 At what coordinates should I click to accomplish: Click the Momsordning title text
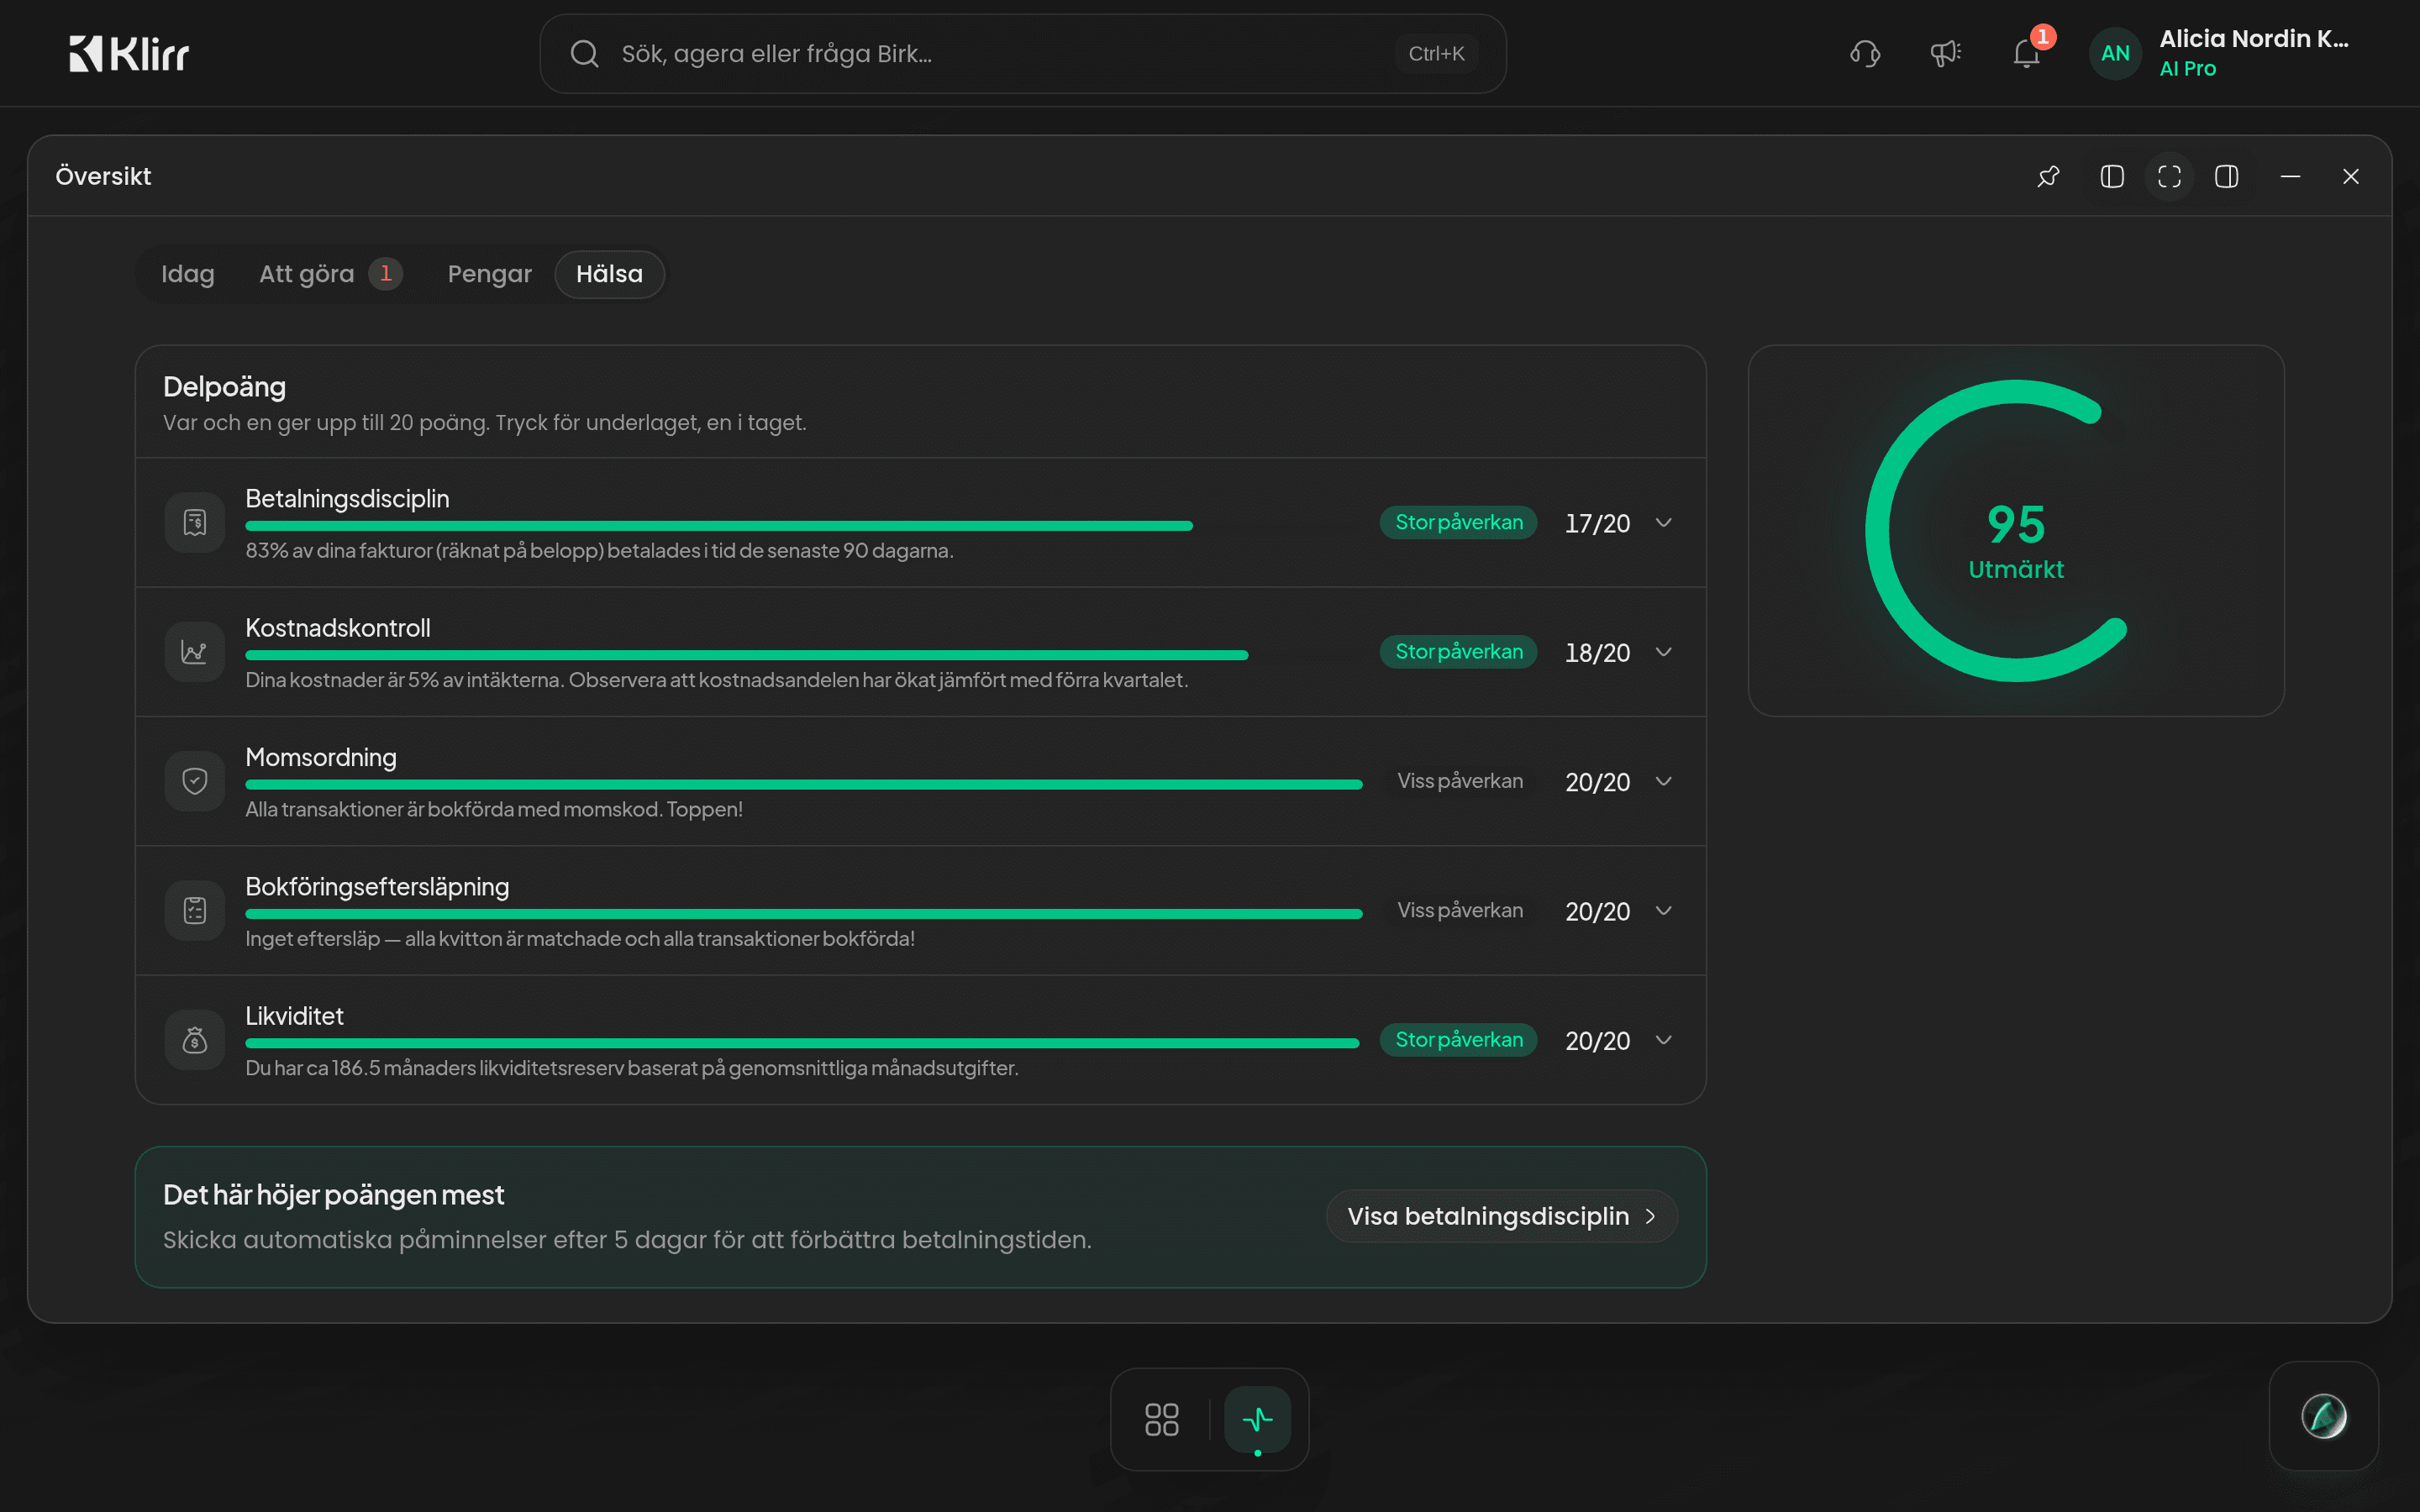[321, 757]
